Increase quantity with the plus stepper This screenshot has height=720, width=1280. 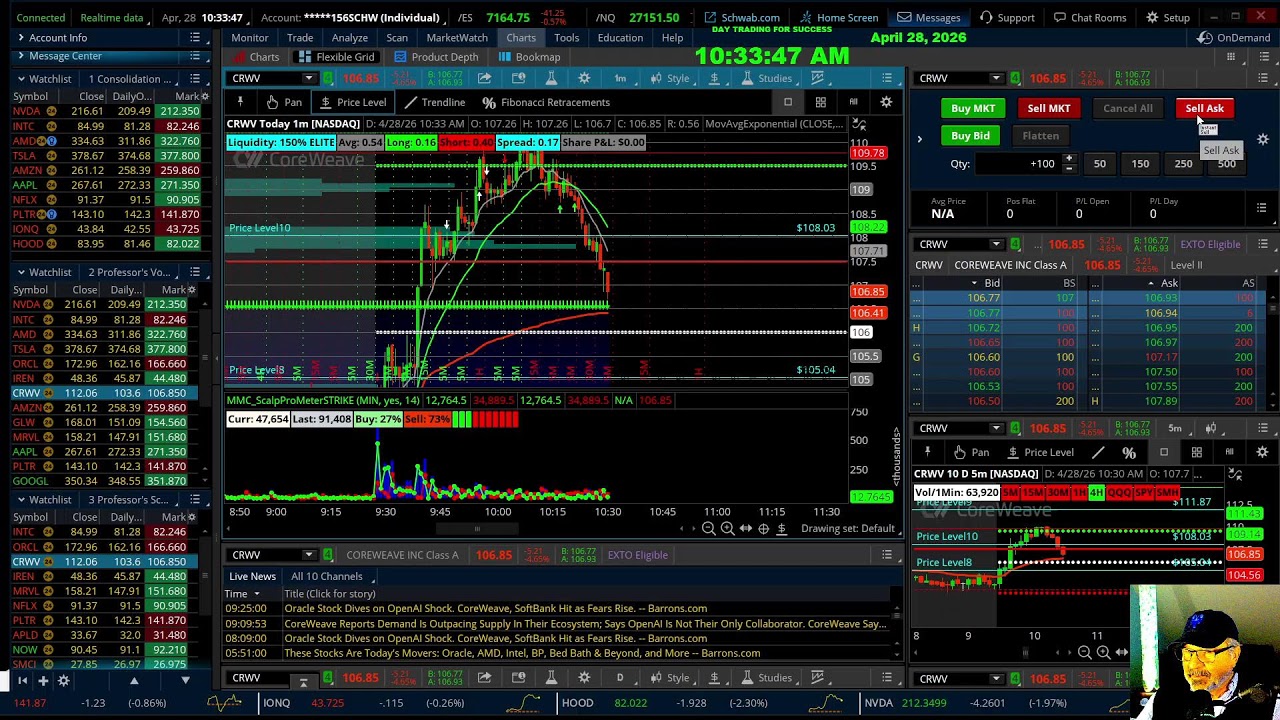pos(1068,158)
